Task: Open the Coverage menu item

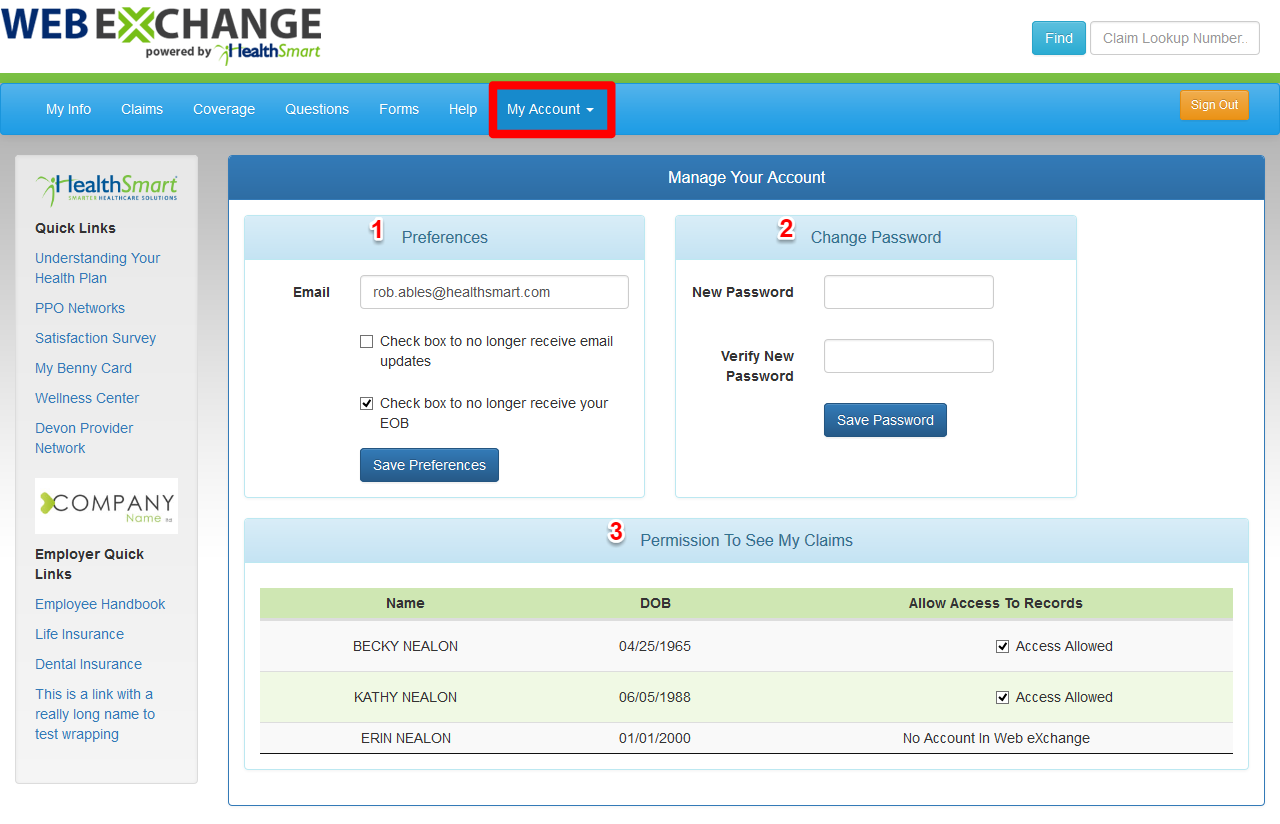Action: coord(224,109)
